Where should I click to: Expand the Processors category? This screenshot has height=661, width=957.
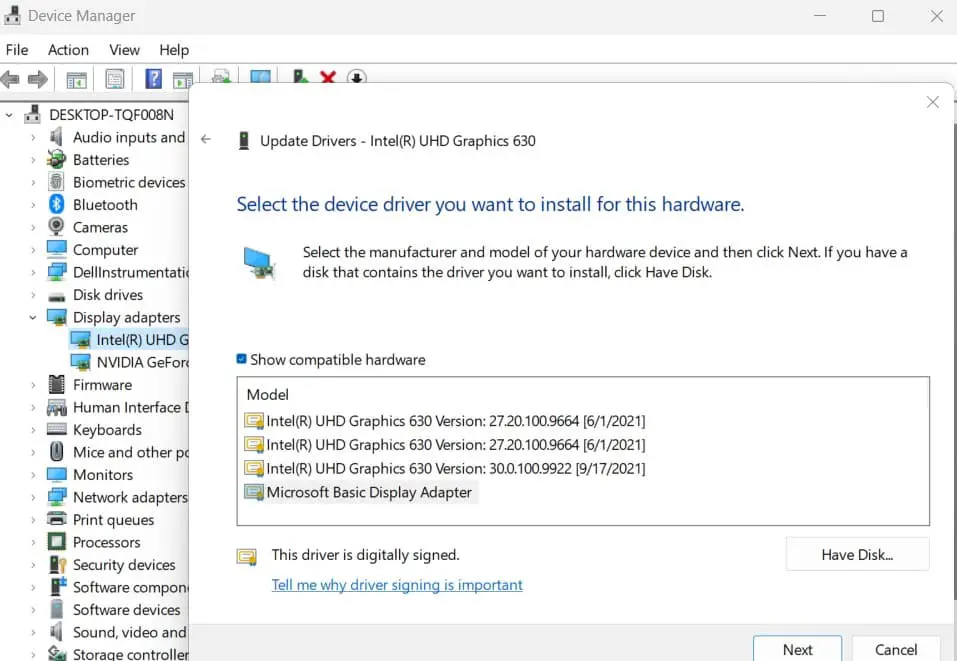point(33,543)
